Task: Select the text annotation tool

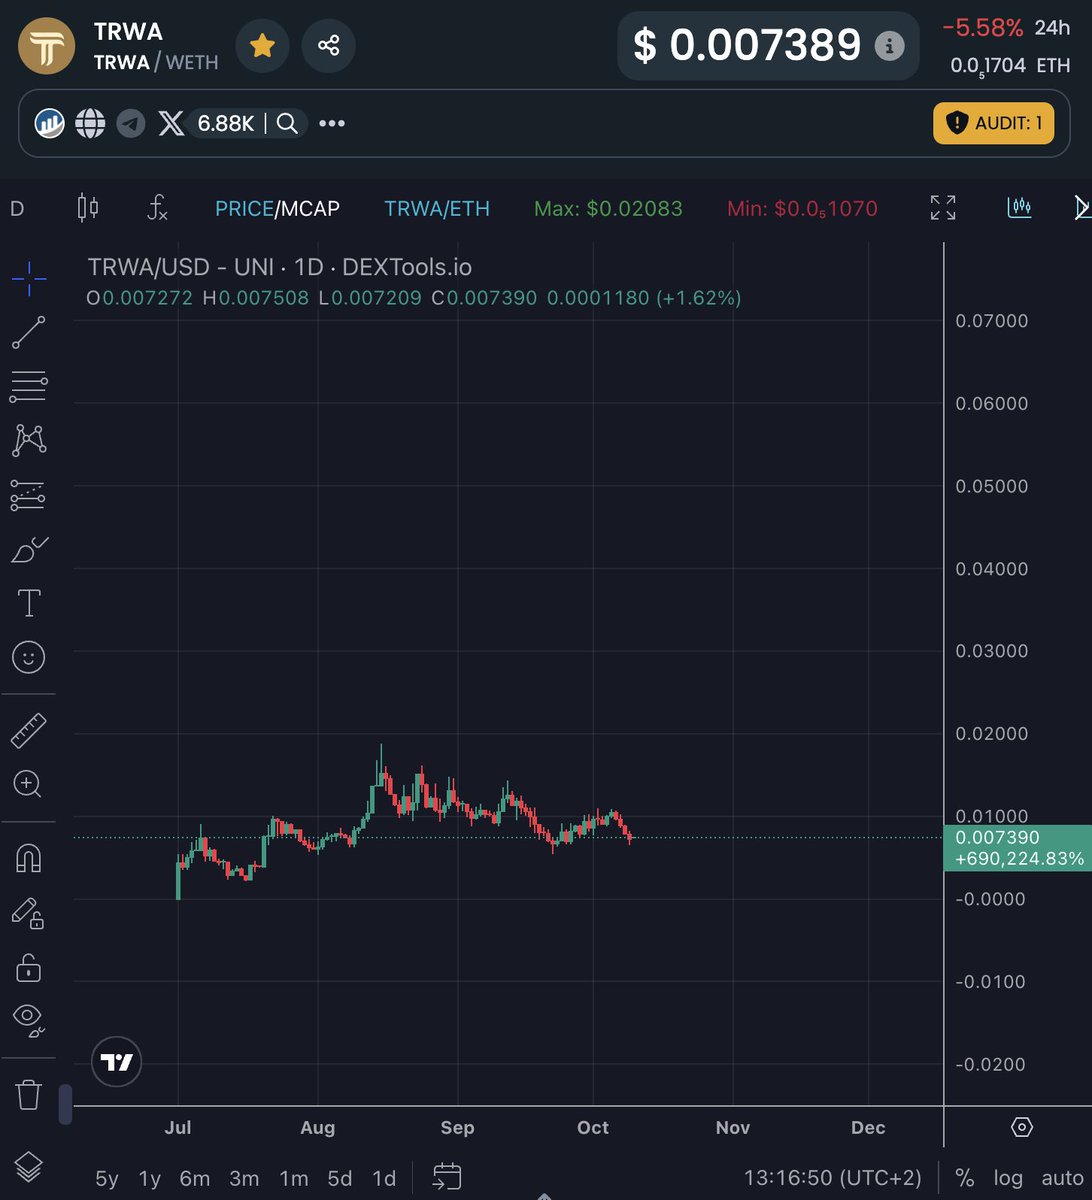Action: tap(28, 603)
